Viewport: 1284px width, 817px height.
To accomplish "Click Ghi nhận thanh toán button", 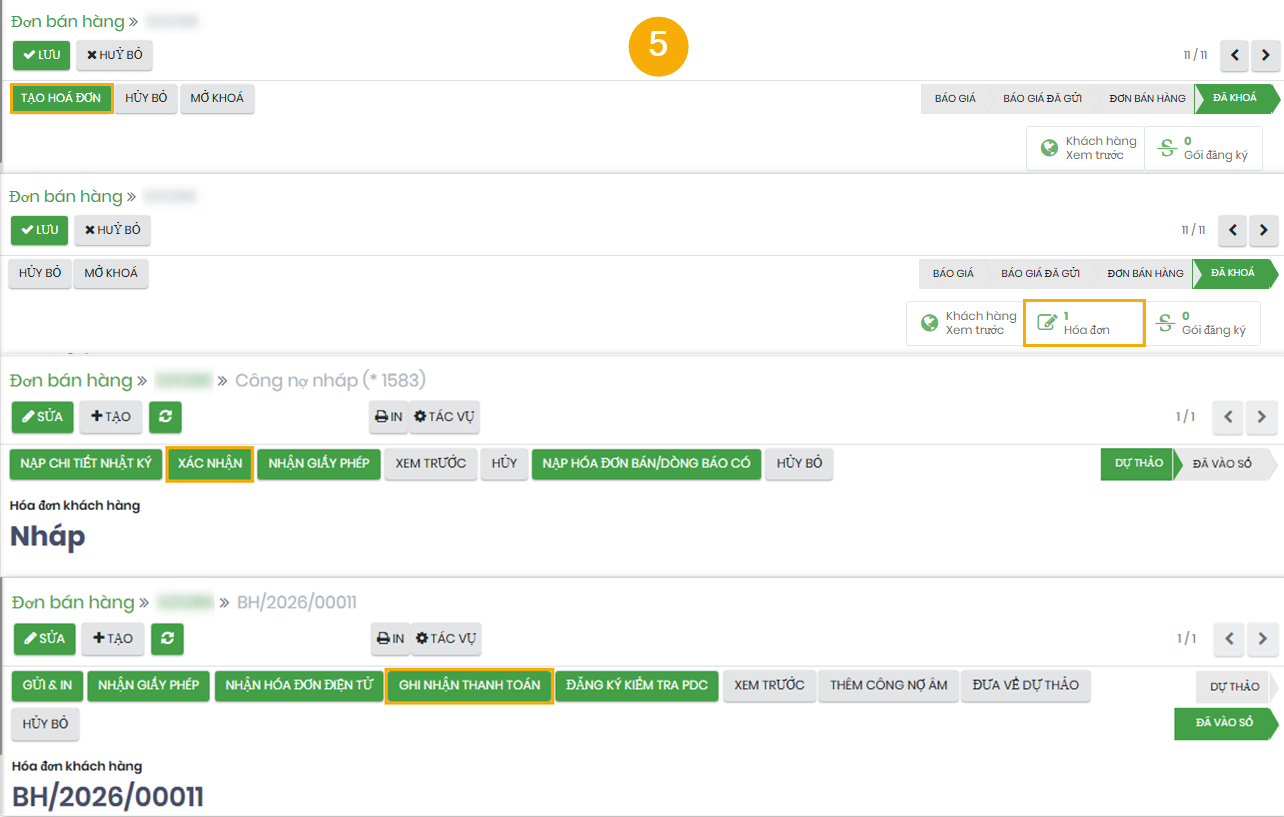I will click(469, 685).
